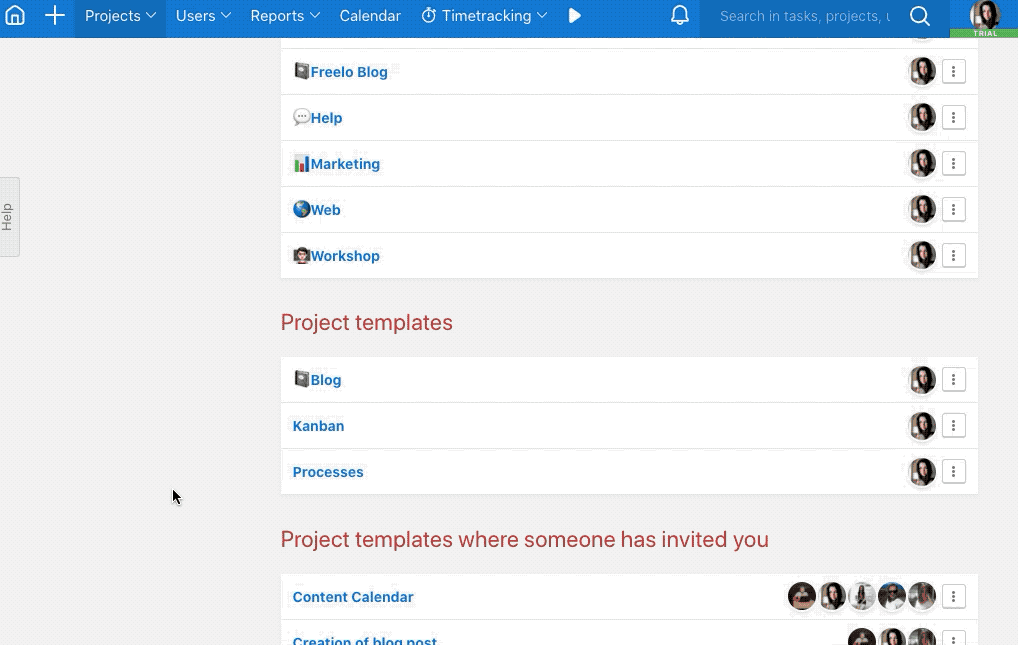Screen dimensions: 1018x645
Task: Click the plus icon to add new
Action: [x=55, y=16]
